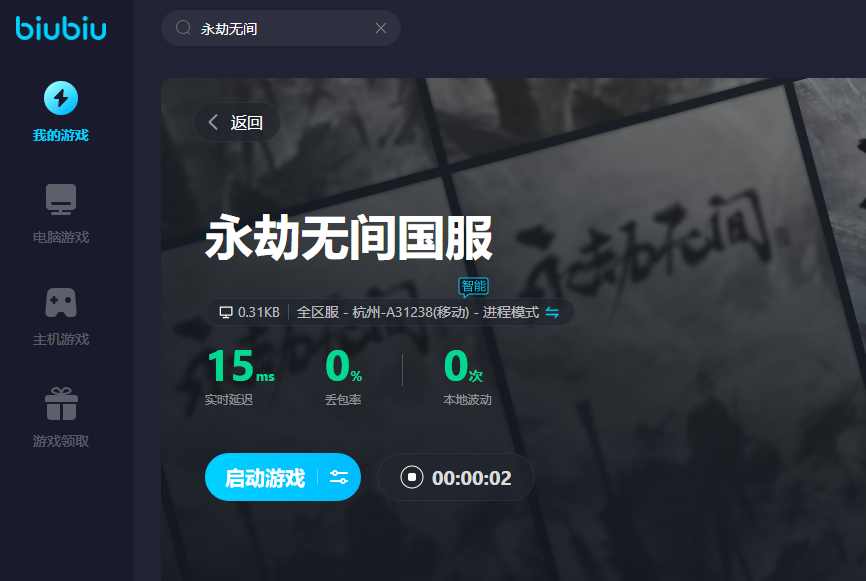Click the biubiu logo

61,28
